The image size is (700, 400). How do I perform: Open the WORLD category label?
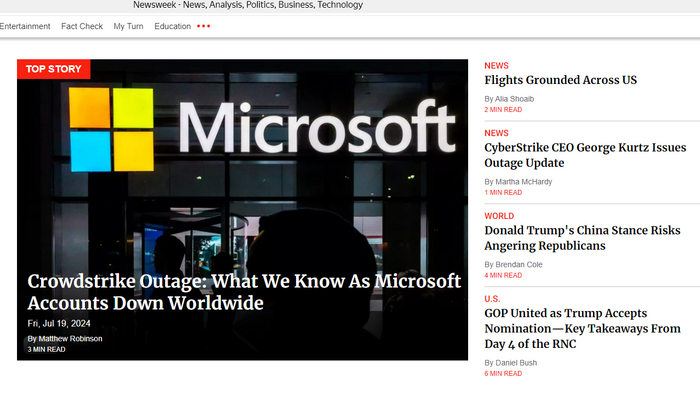[x=499, y=216]
